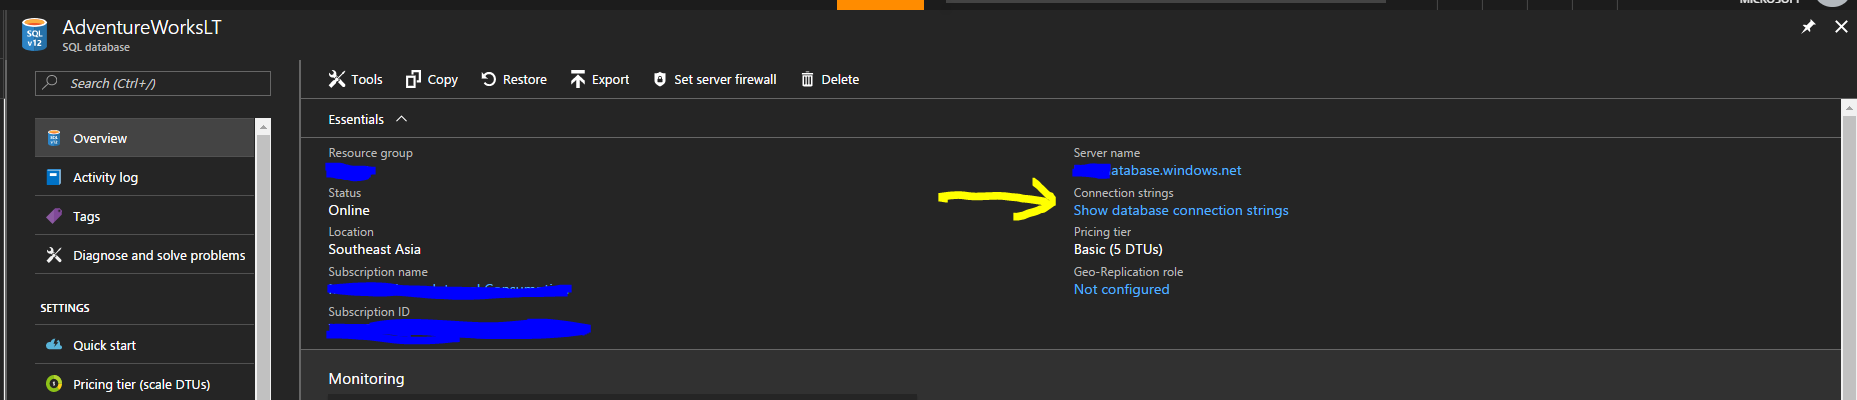Click the Set server firewall shield icon
1857x400 pixels.
point(660,79)
